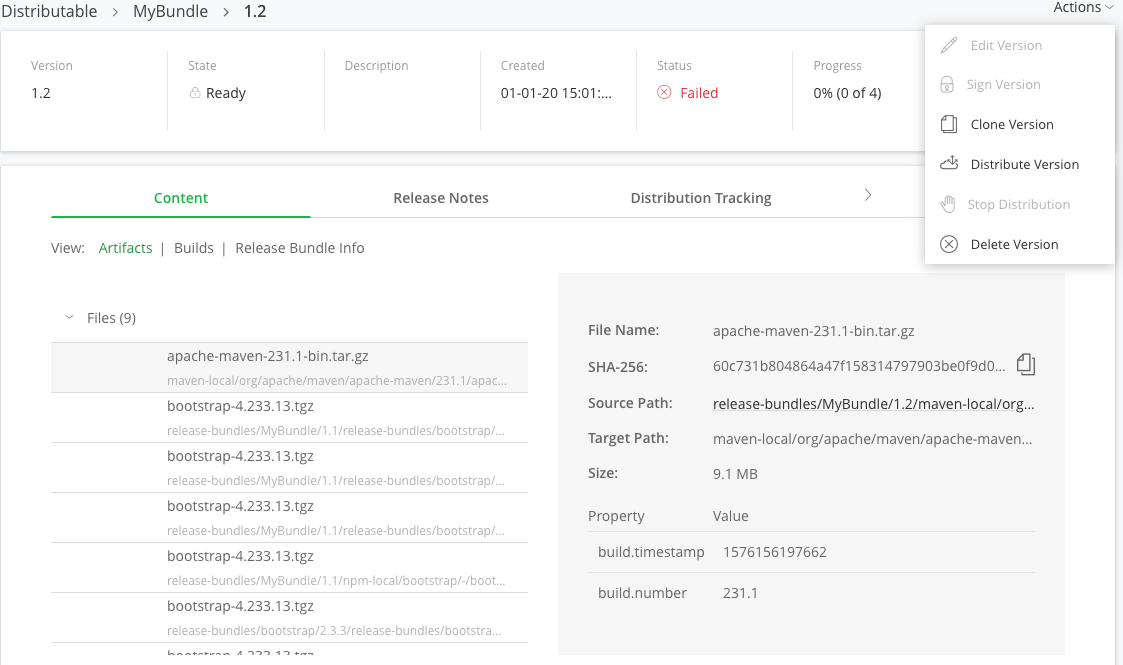Click the cloud icon beside Distribute Version
Screen dimensions: 1123x665
[x=949, y=163]
